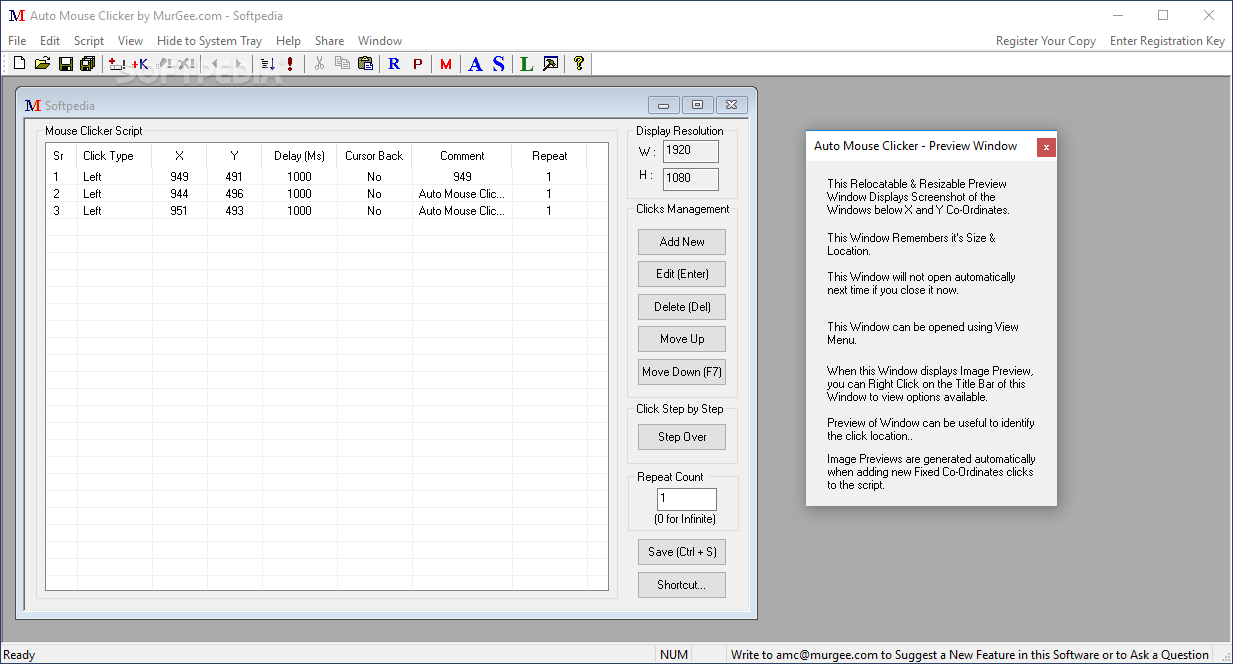Viewport: 1233px width, 664px height.
Task: Minimize the inner Softpedia script window
Action: (664, 105)
